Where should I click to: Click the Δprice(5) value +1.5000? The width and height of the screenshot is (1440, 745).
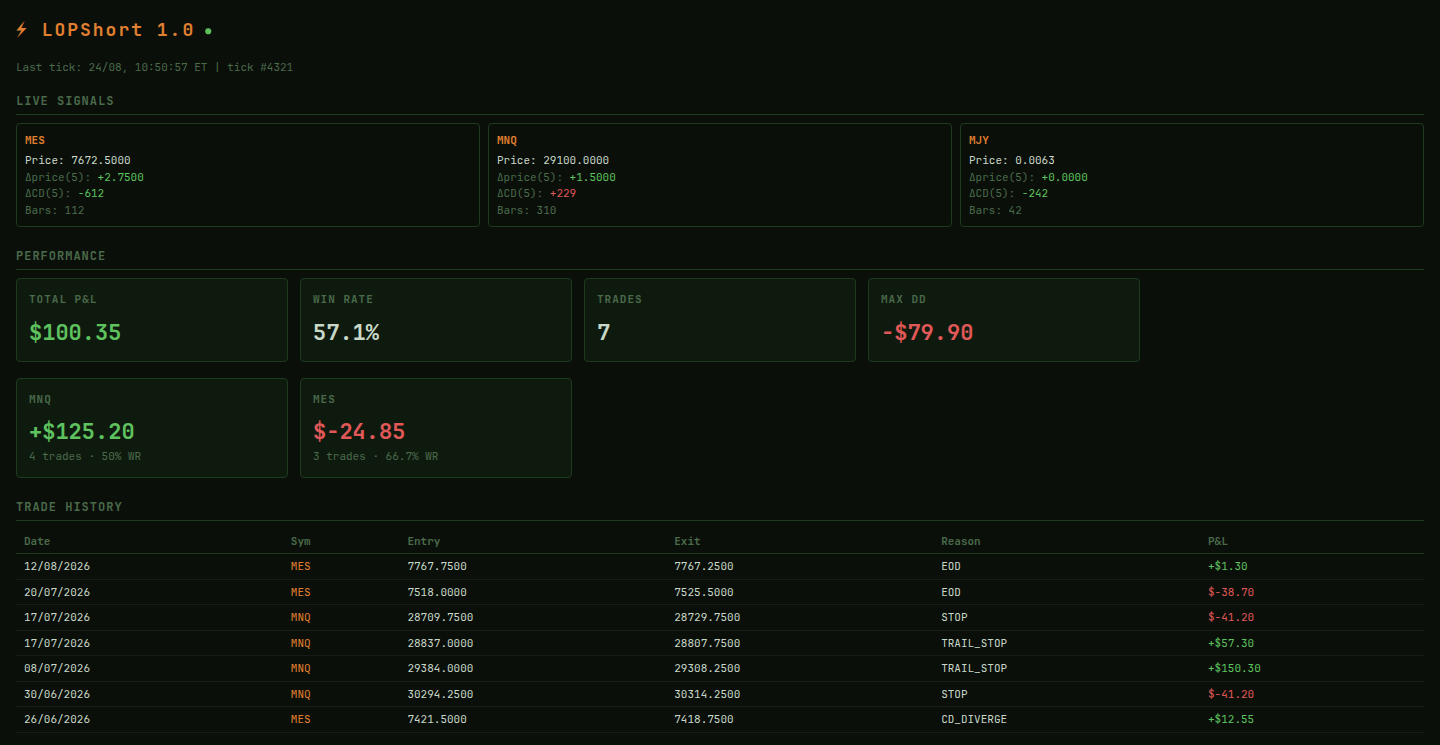tap(592, 177)
